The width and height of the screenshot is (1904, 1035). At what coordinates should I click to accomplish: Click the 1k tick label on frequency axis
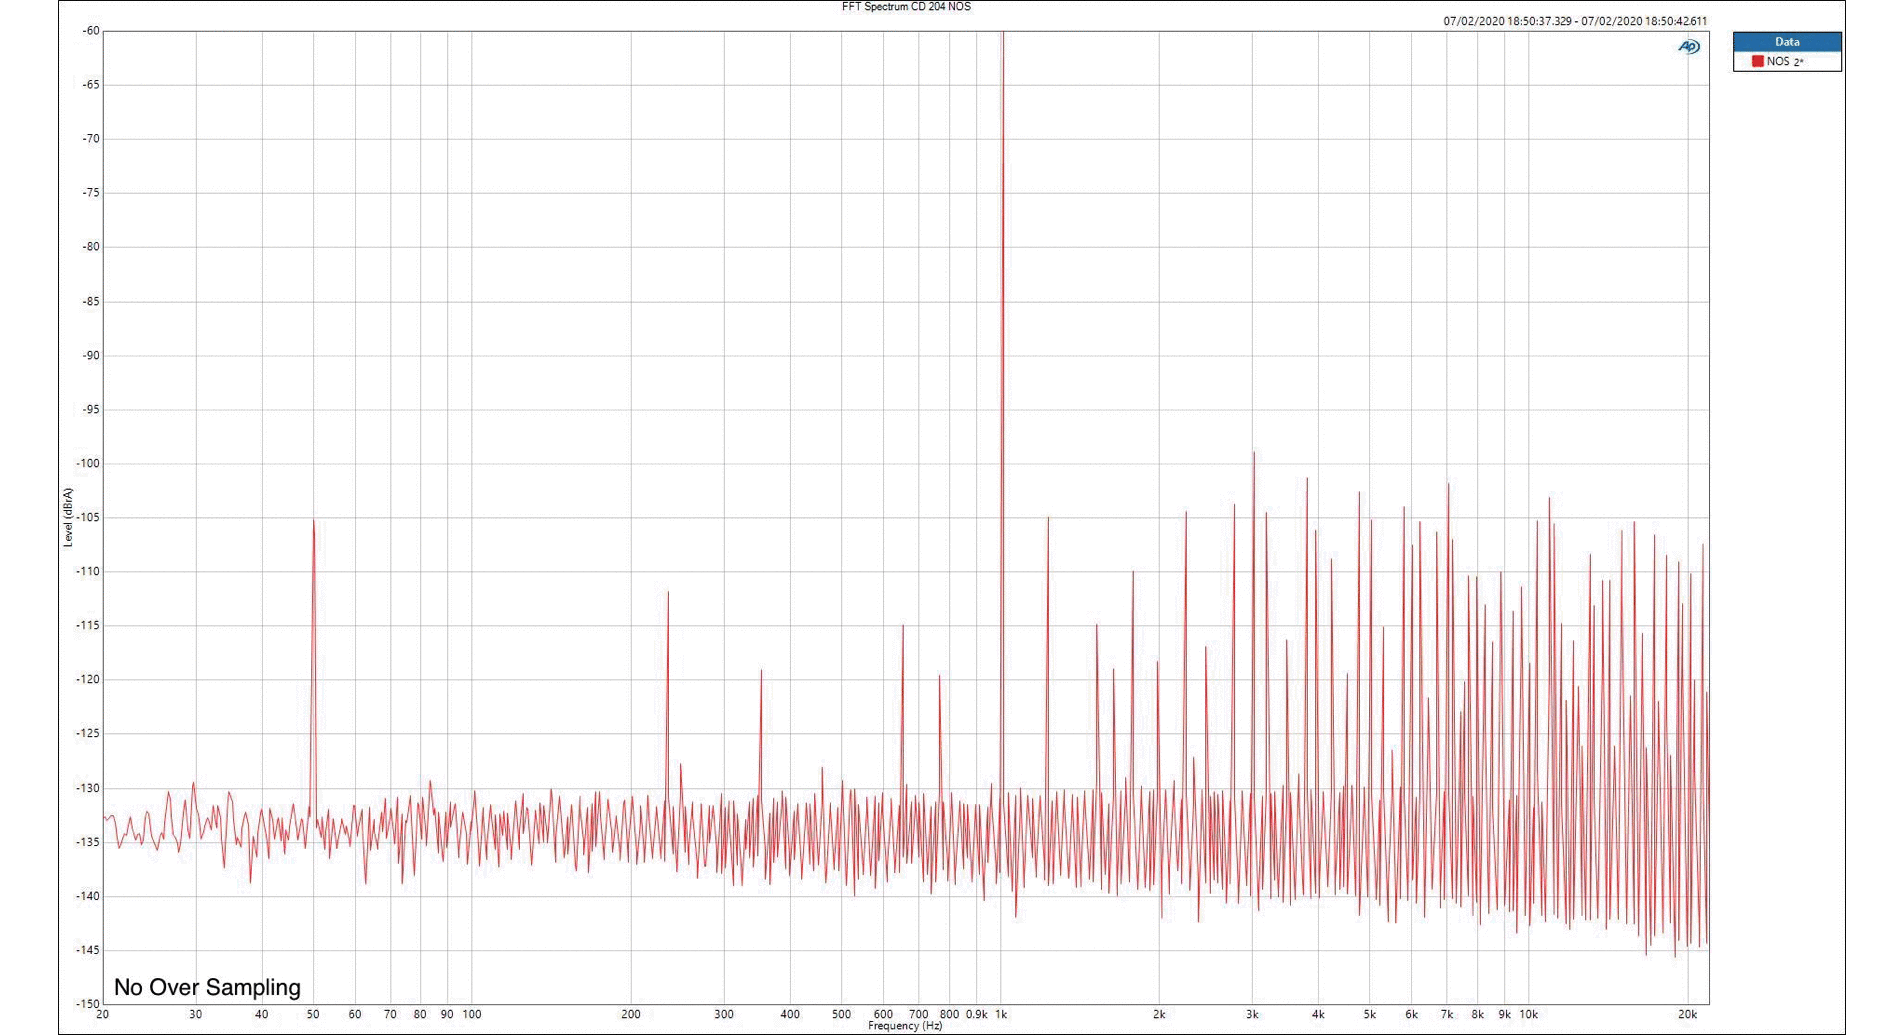(x=1001, y=1014)
